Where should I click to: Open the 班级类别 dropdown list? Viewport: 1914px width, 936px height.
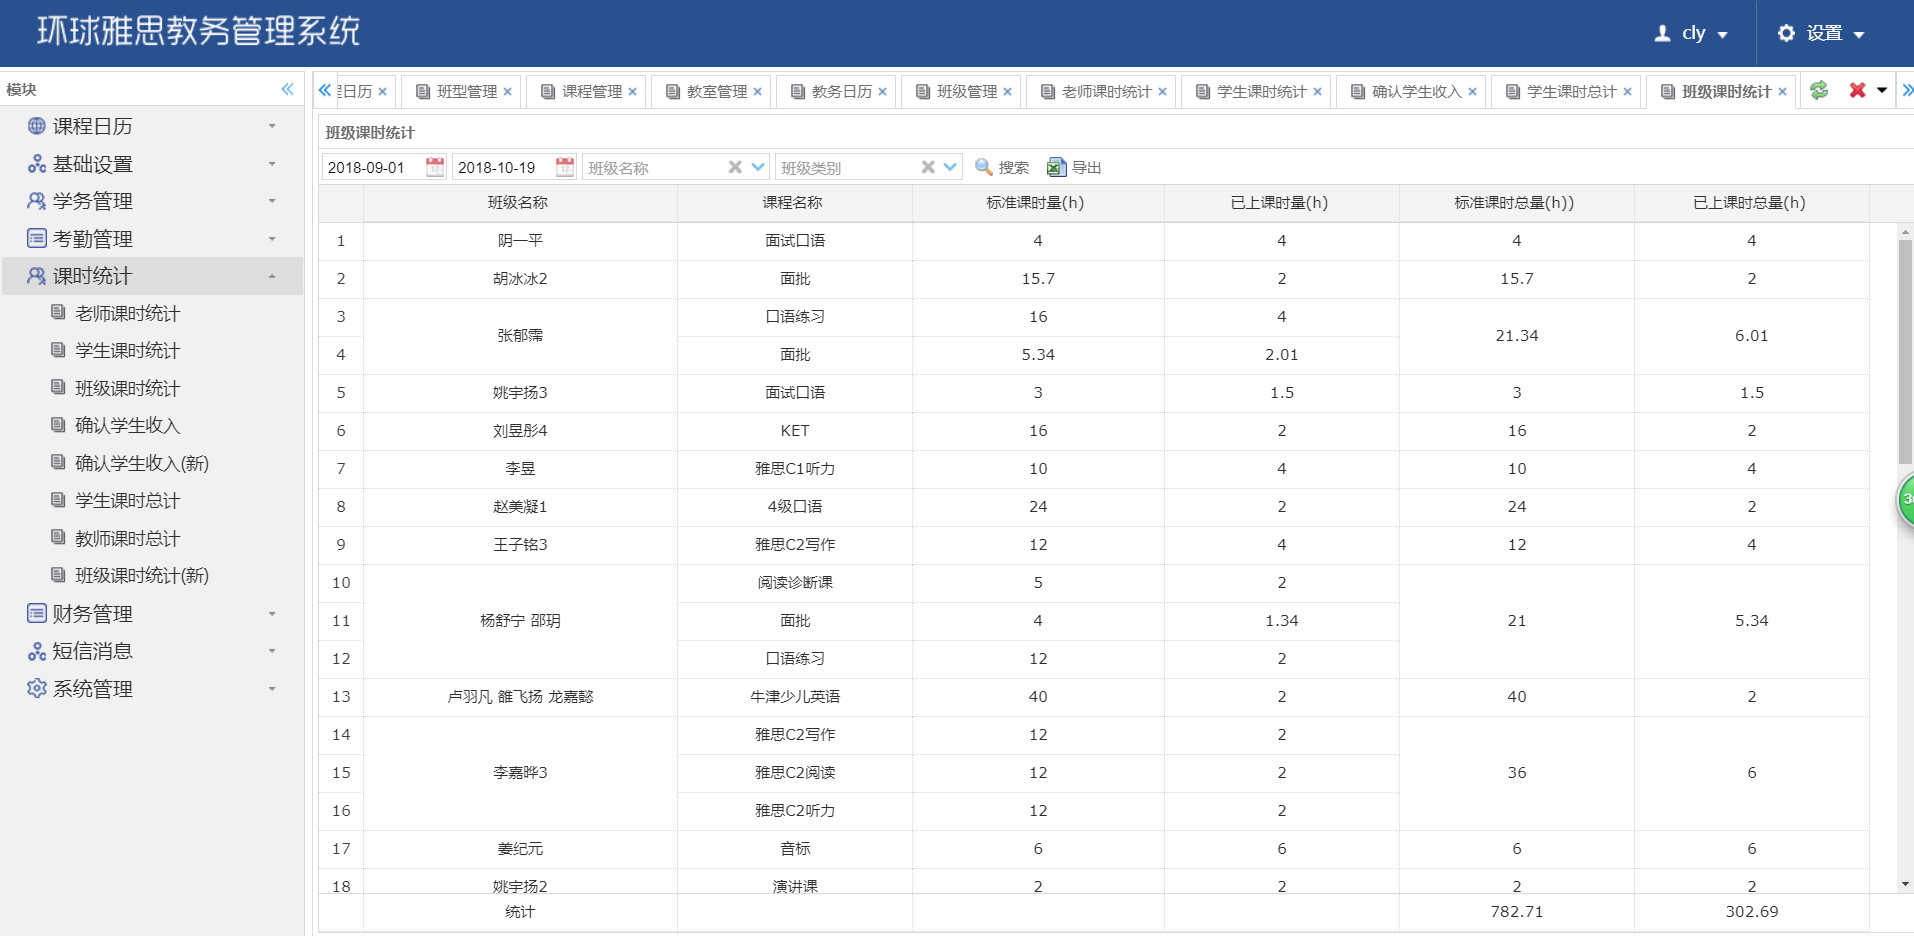pos(950,167)
